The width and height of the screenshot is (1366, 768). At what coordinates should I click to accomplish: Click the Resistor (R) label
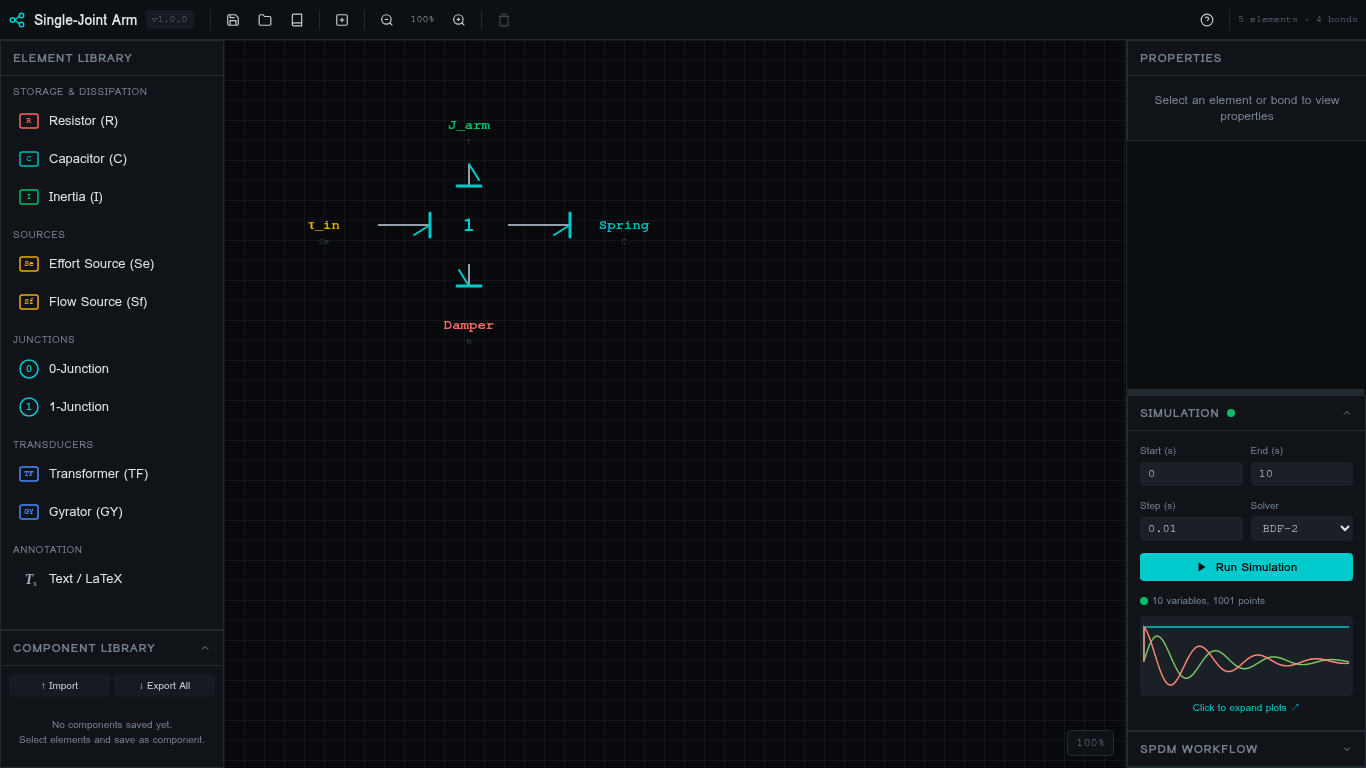pyautogui.click(x=83, y=121)
